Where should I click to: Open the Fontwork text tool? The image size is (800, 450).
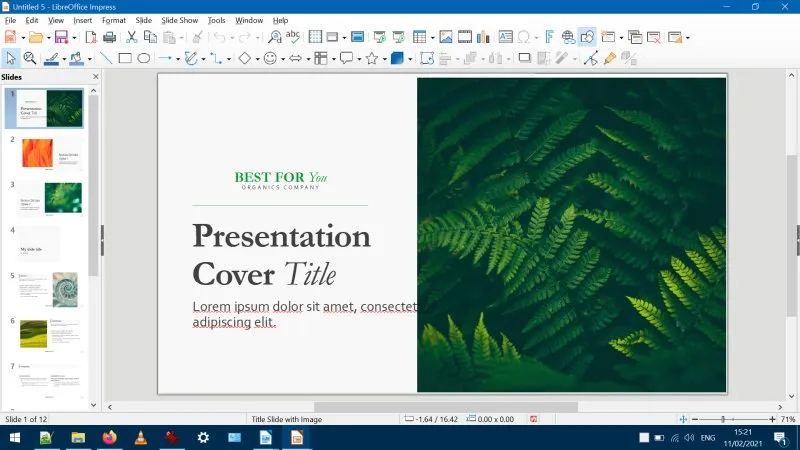click(x=549, y=37)
